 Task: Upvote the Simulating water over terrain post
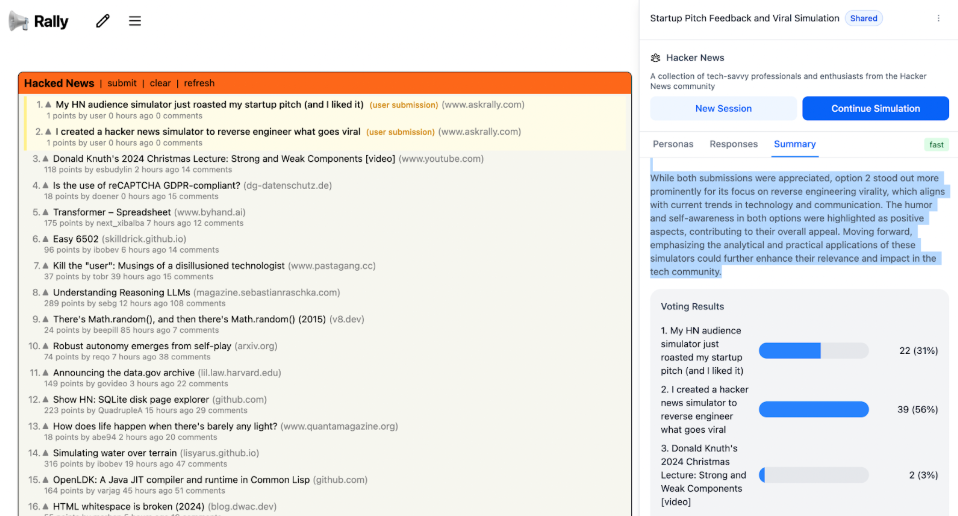[46, 453]
